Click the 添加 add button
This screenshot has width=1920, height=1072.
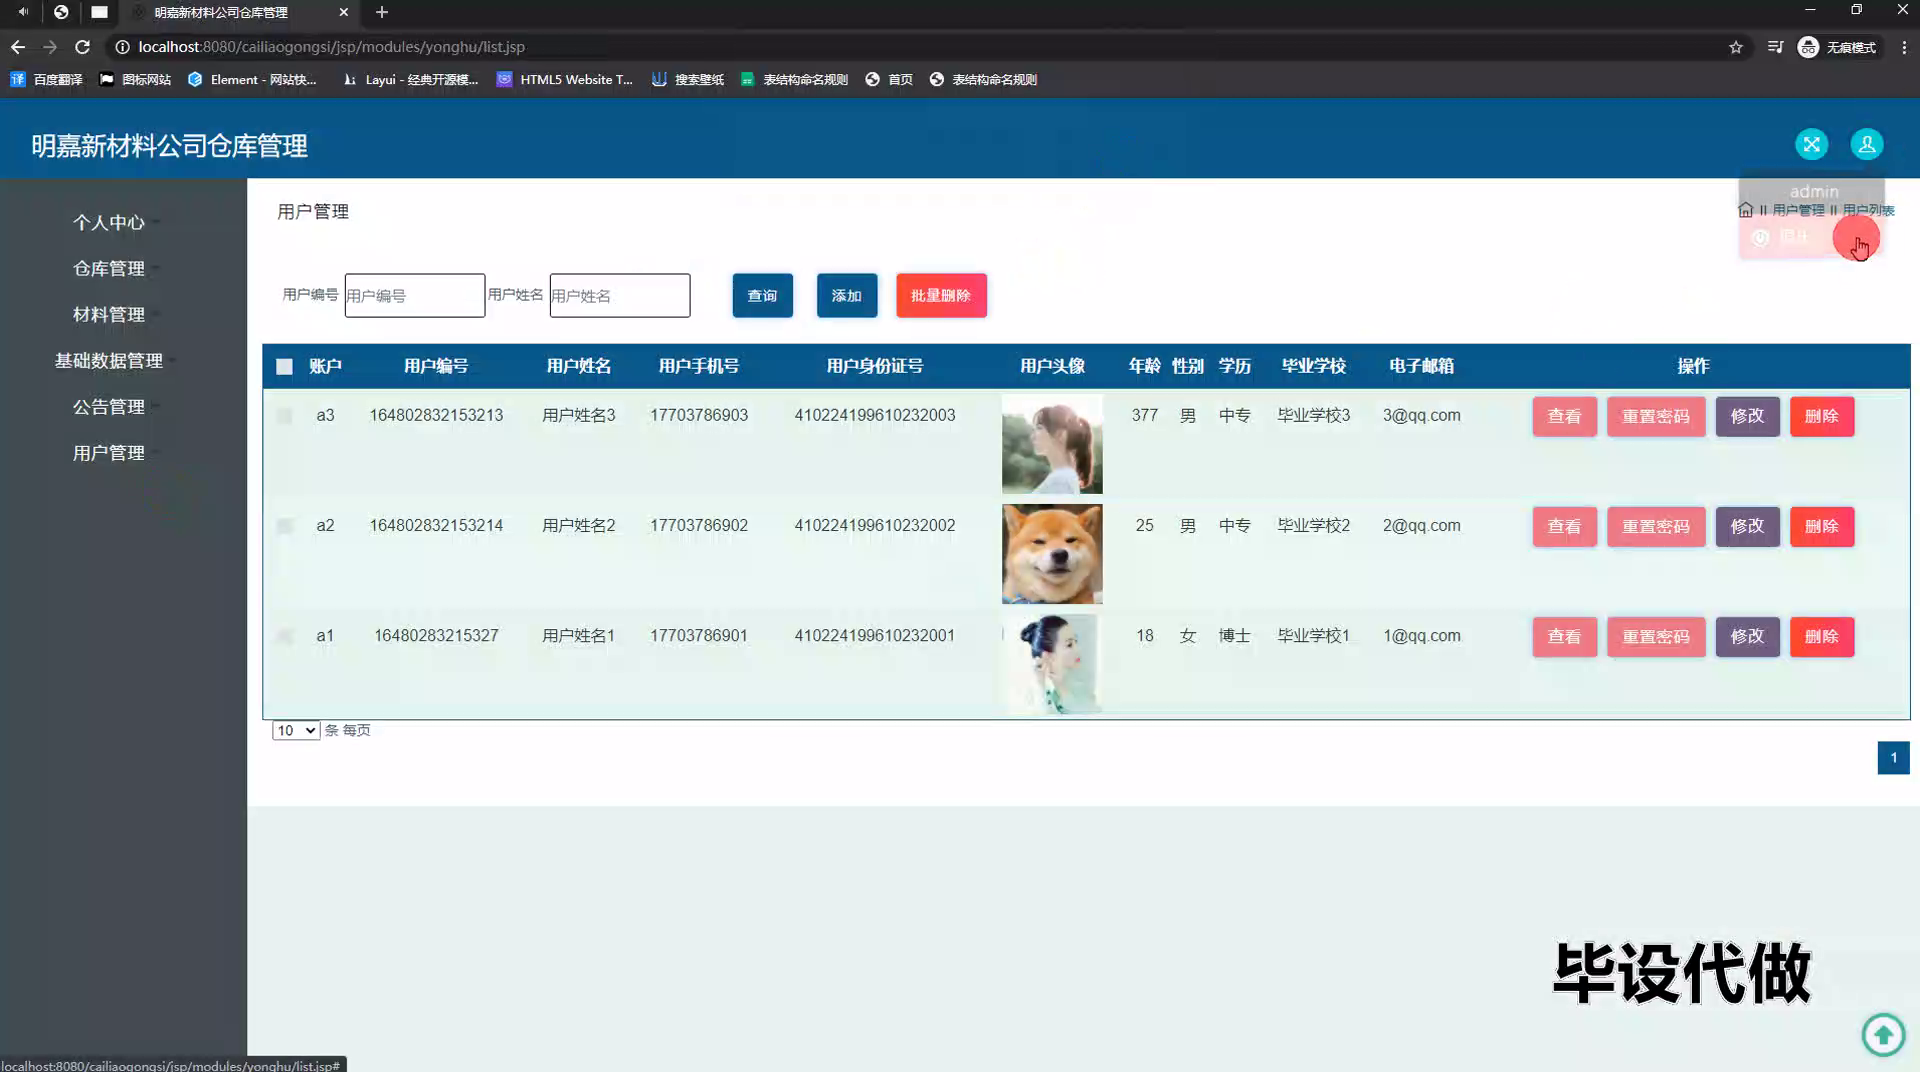846,296
